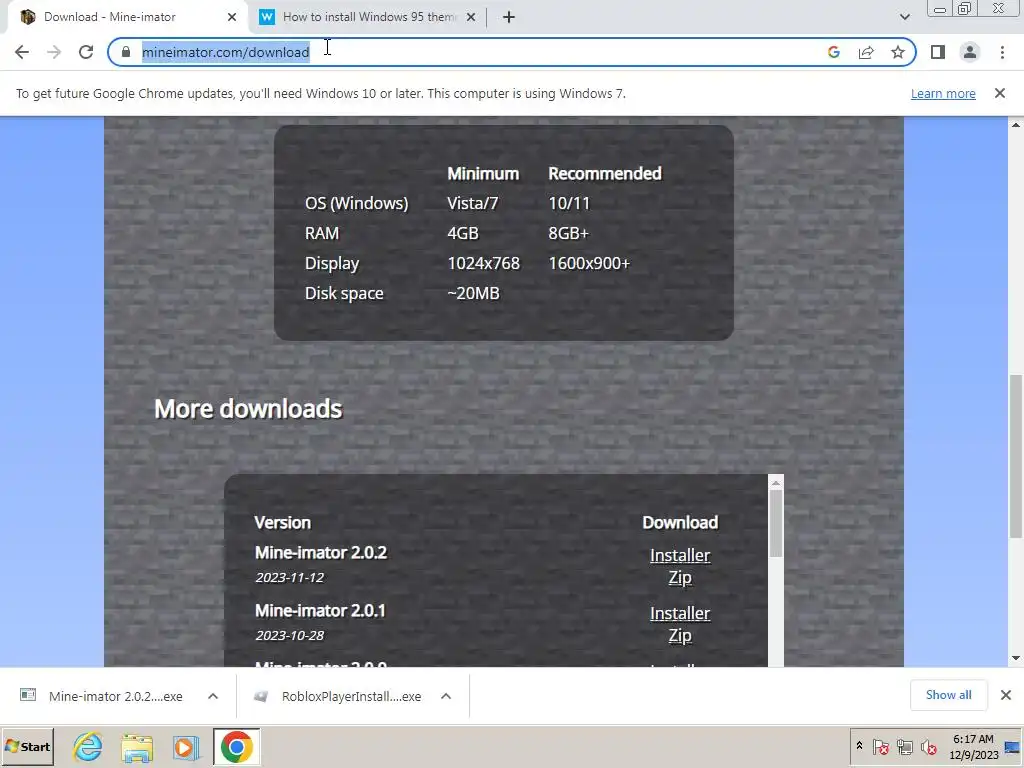This screenshot has width=1024, height=768.
Task: Click the page scrollbar up arrow
Action: tap(1016, 125)
